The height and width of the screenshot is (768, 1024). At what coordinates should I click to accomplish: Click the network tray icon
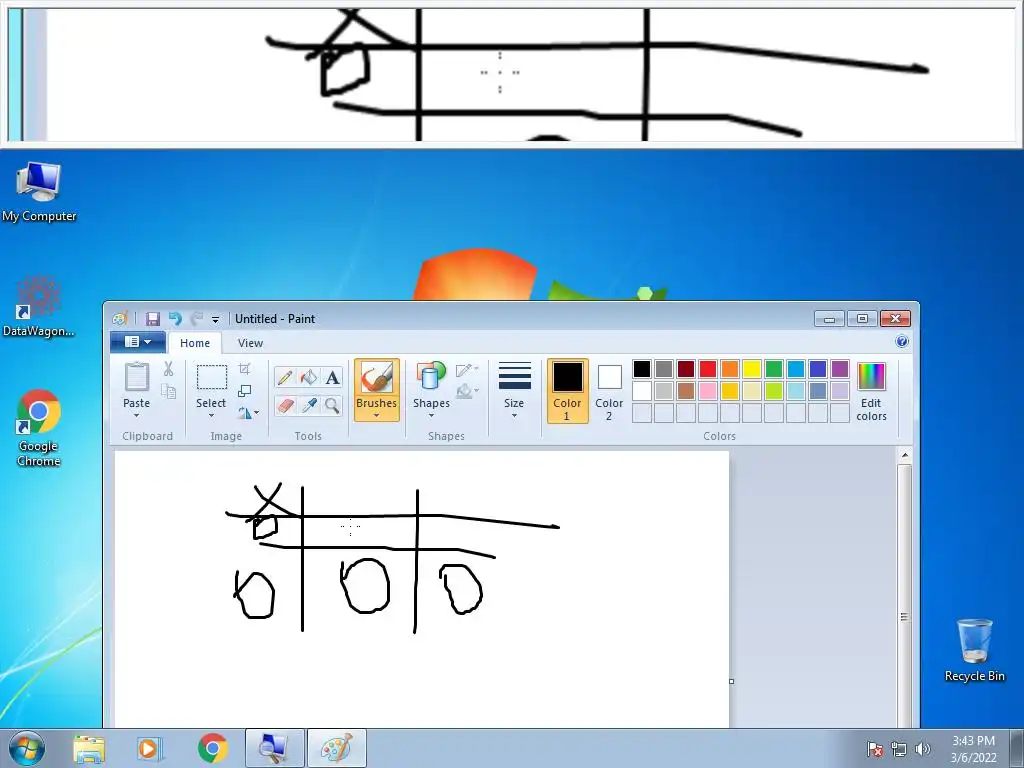pyautogui.click(x=899, y=748)
